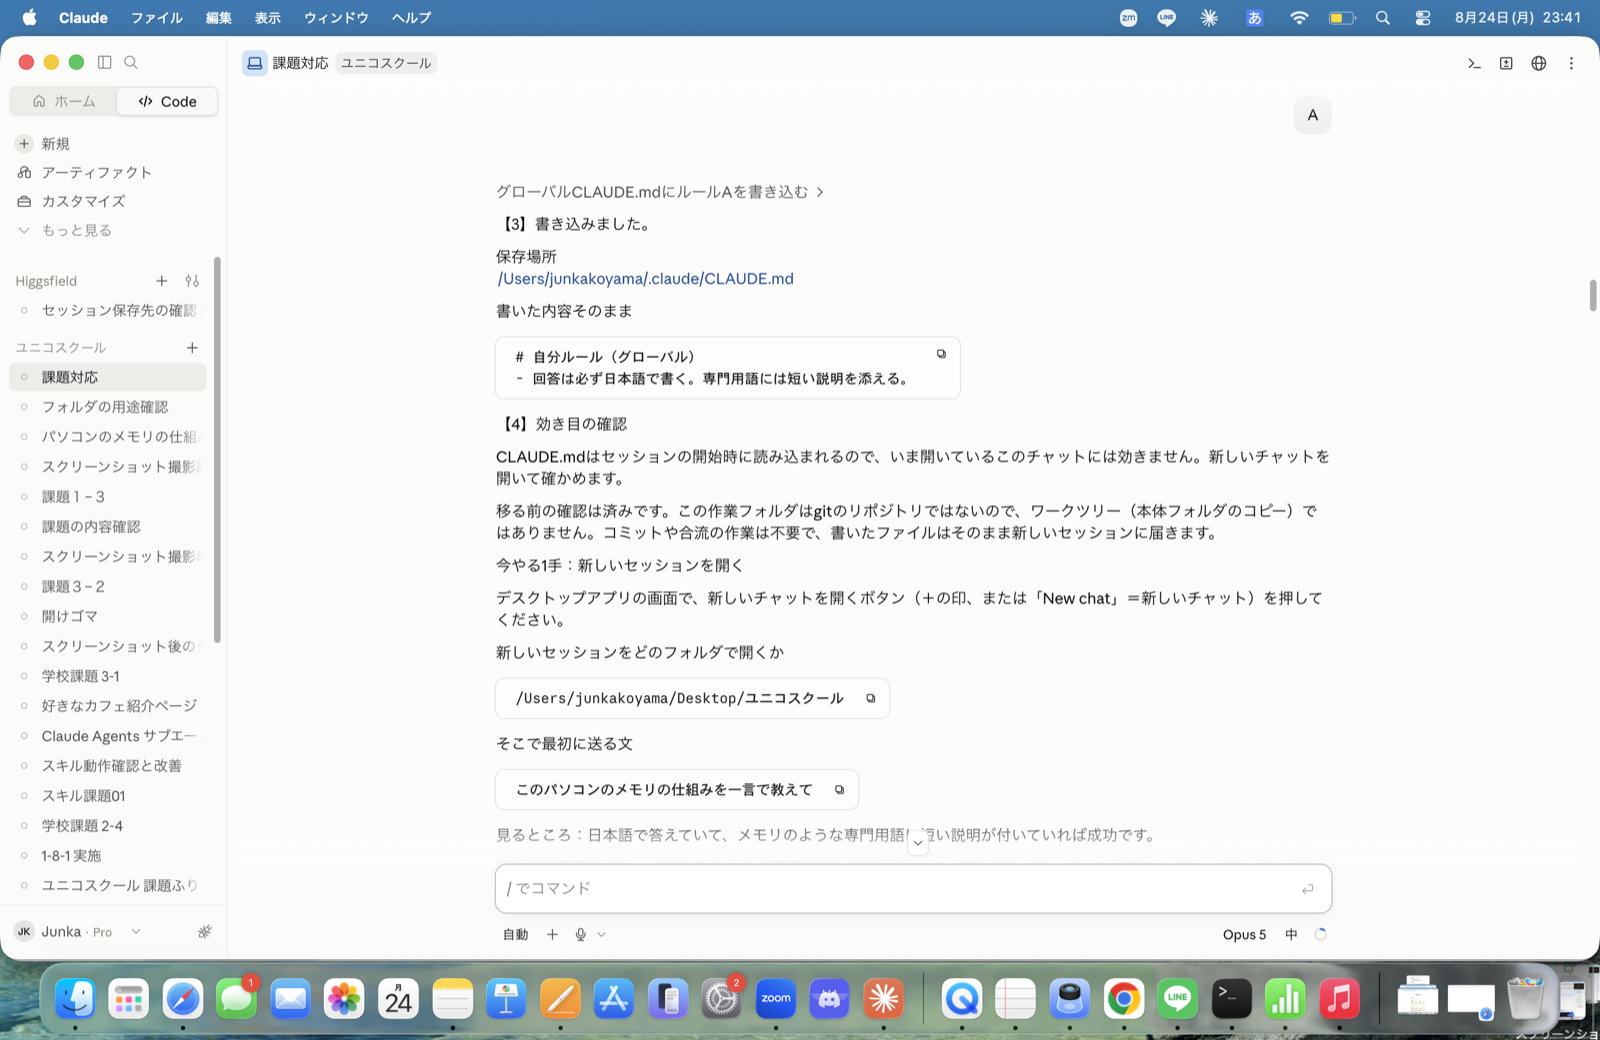Click the send arrow in input box
The image size is (1600, 1040).
pos(1307,889)
